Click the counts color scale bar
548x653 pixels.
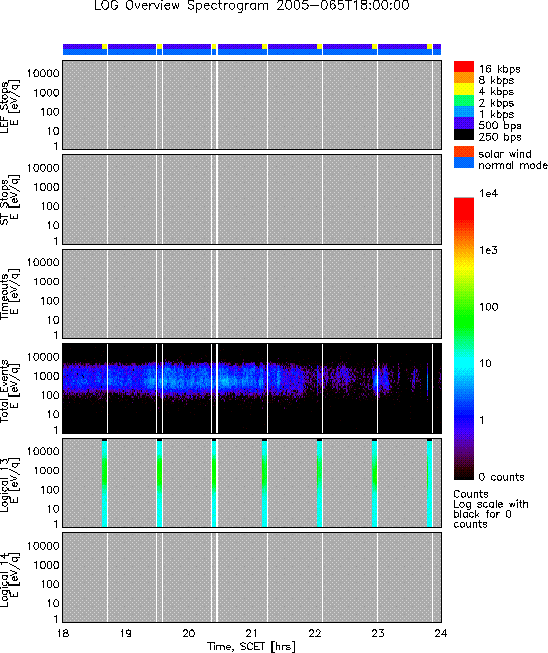[x=464, y=339]
